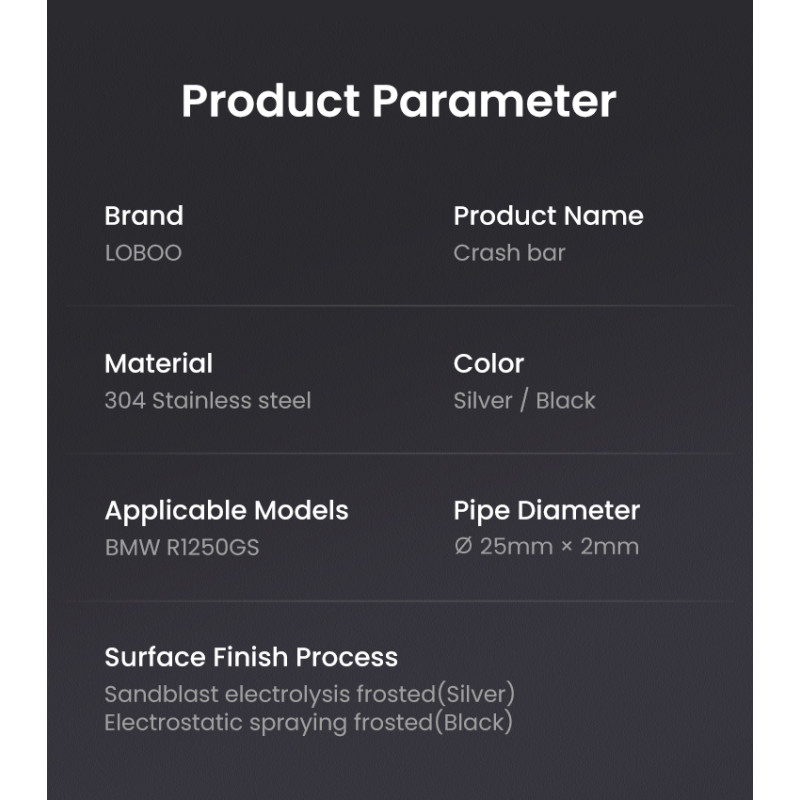Image resolution: width=800 pixels, height=800 pixels.
Task: Click the Crash bar text
Action: point(509,253)
